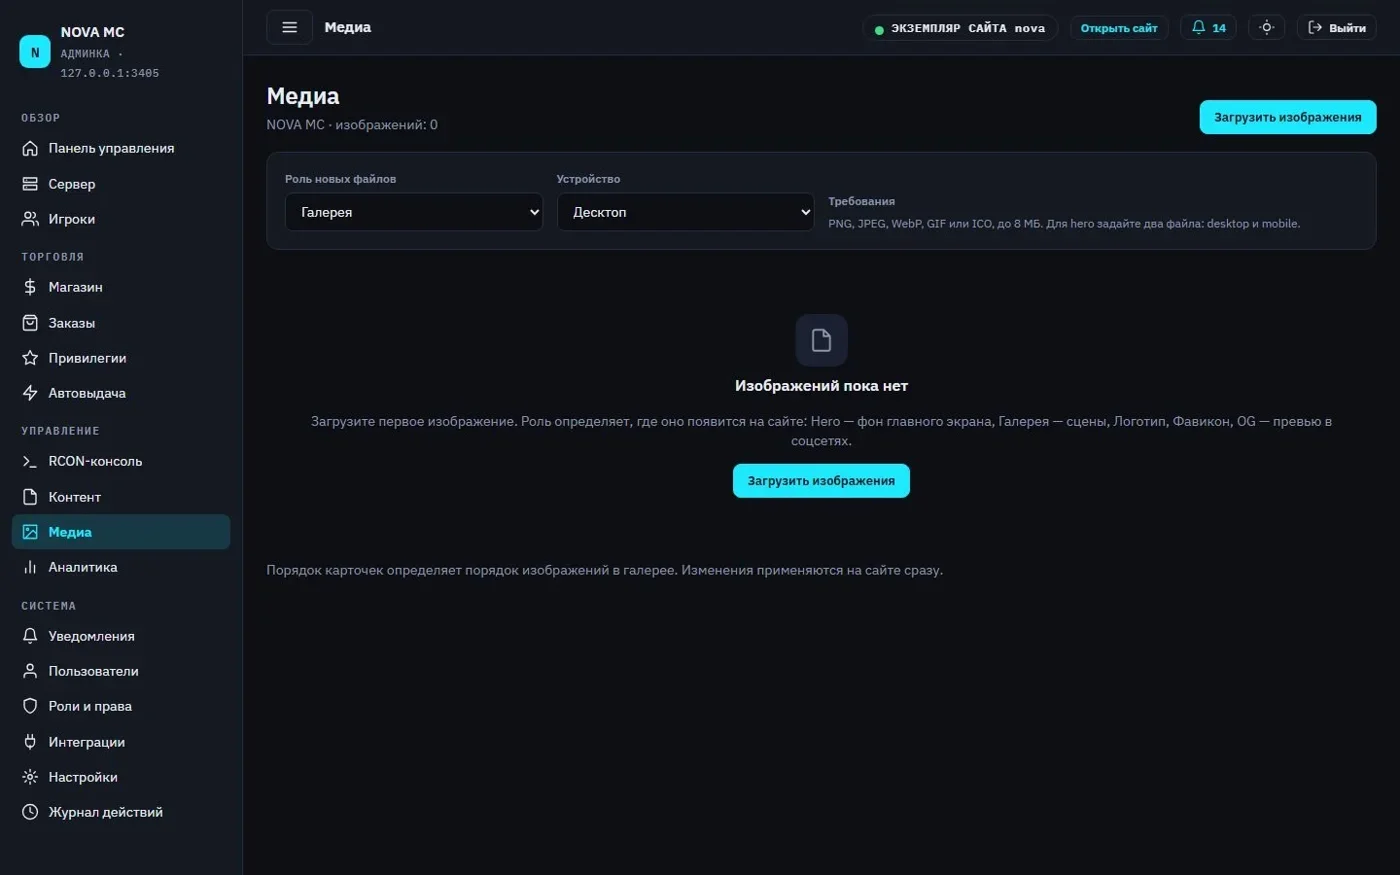
Task: Click the lightning icon beside Автовыдача
Action: [30, 393]
